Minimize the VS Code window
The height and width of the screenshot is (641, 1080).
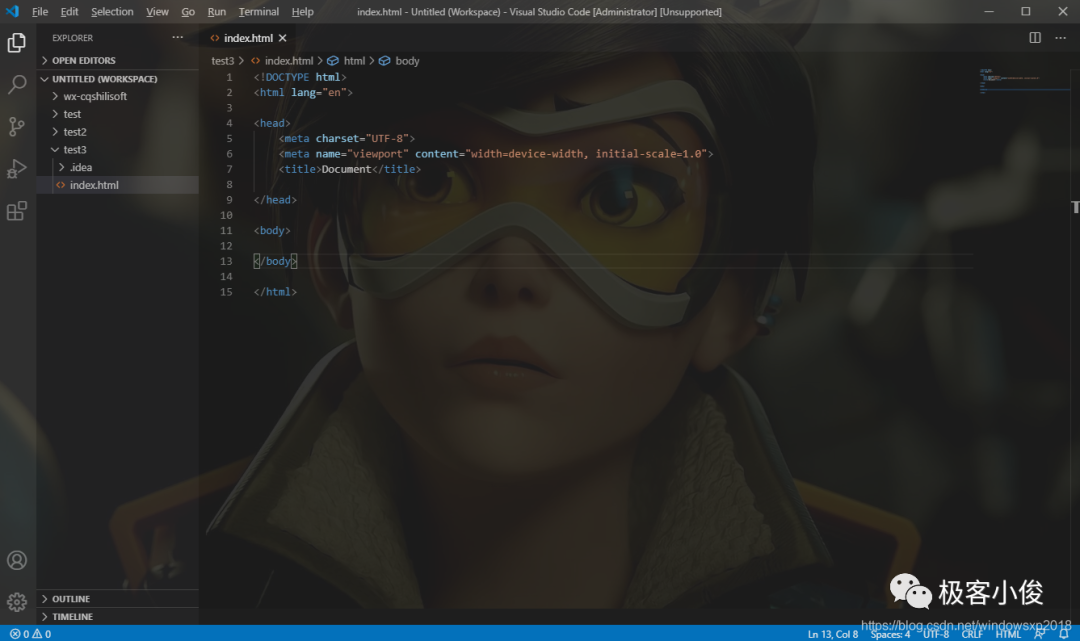[989, 12]
